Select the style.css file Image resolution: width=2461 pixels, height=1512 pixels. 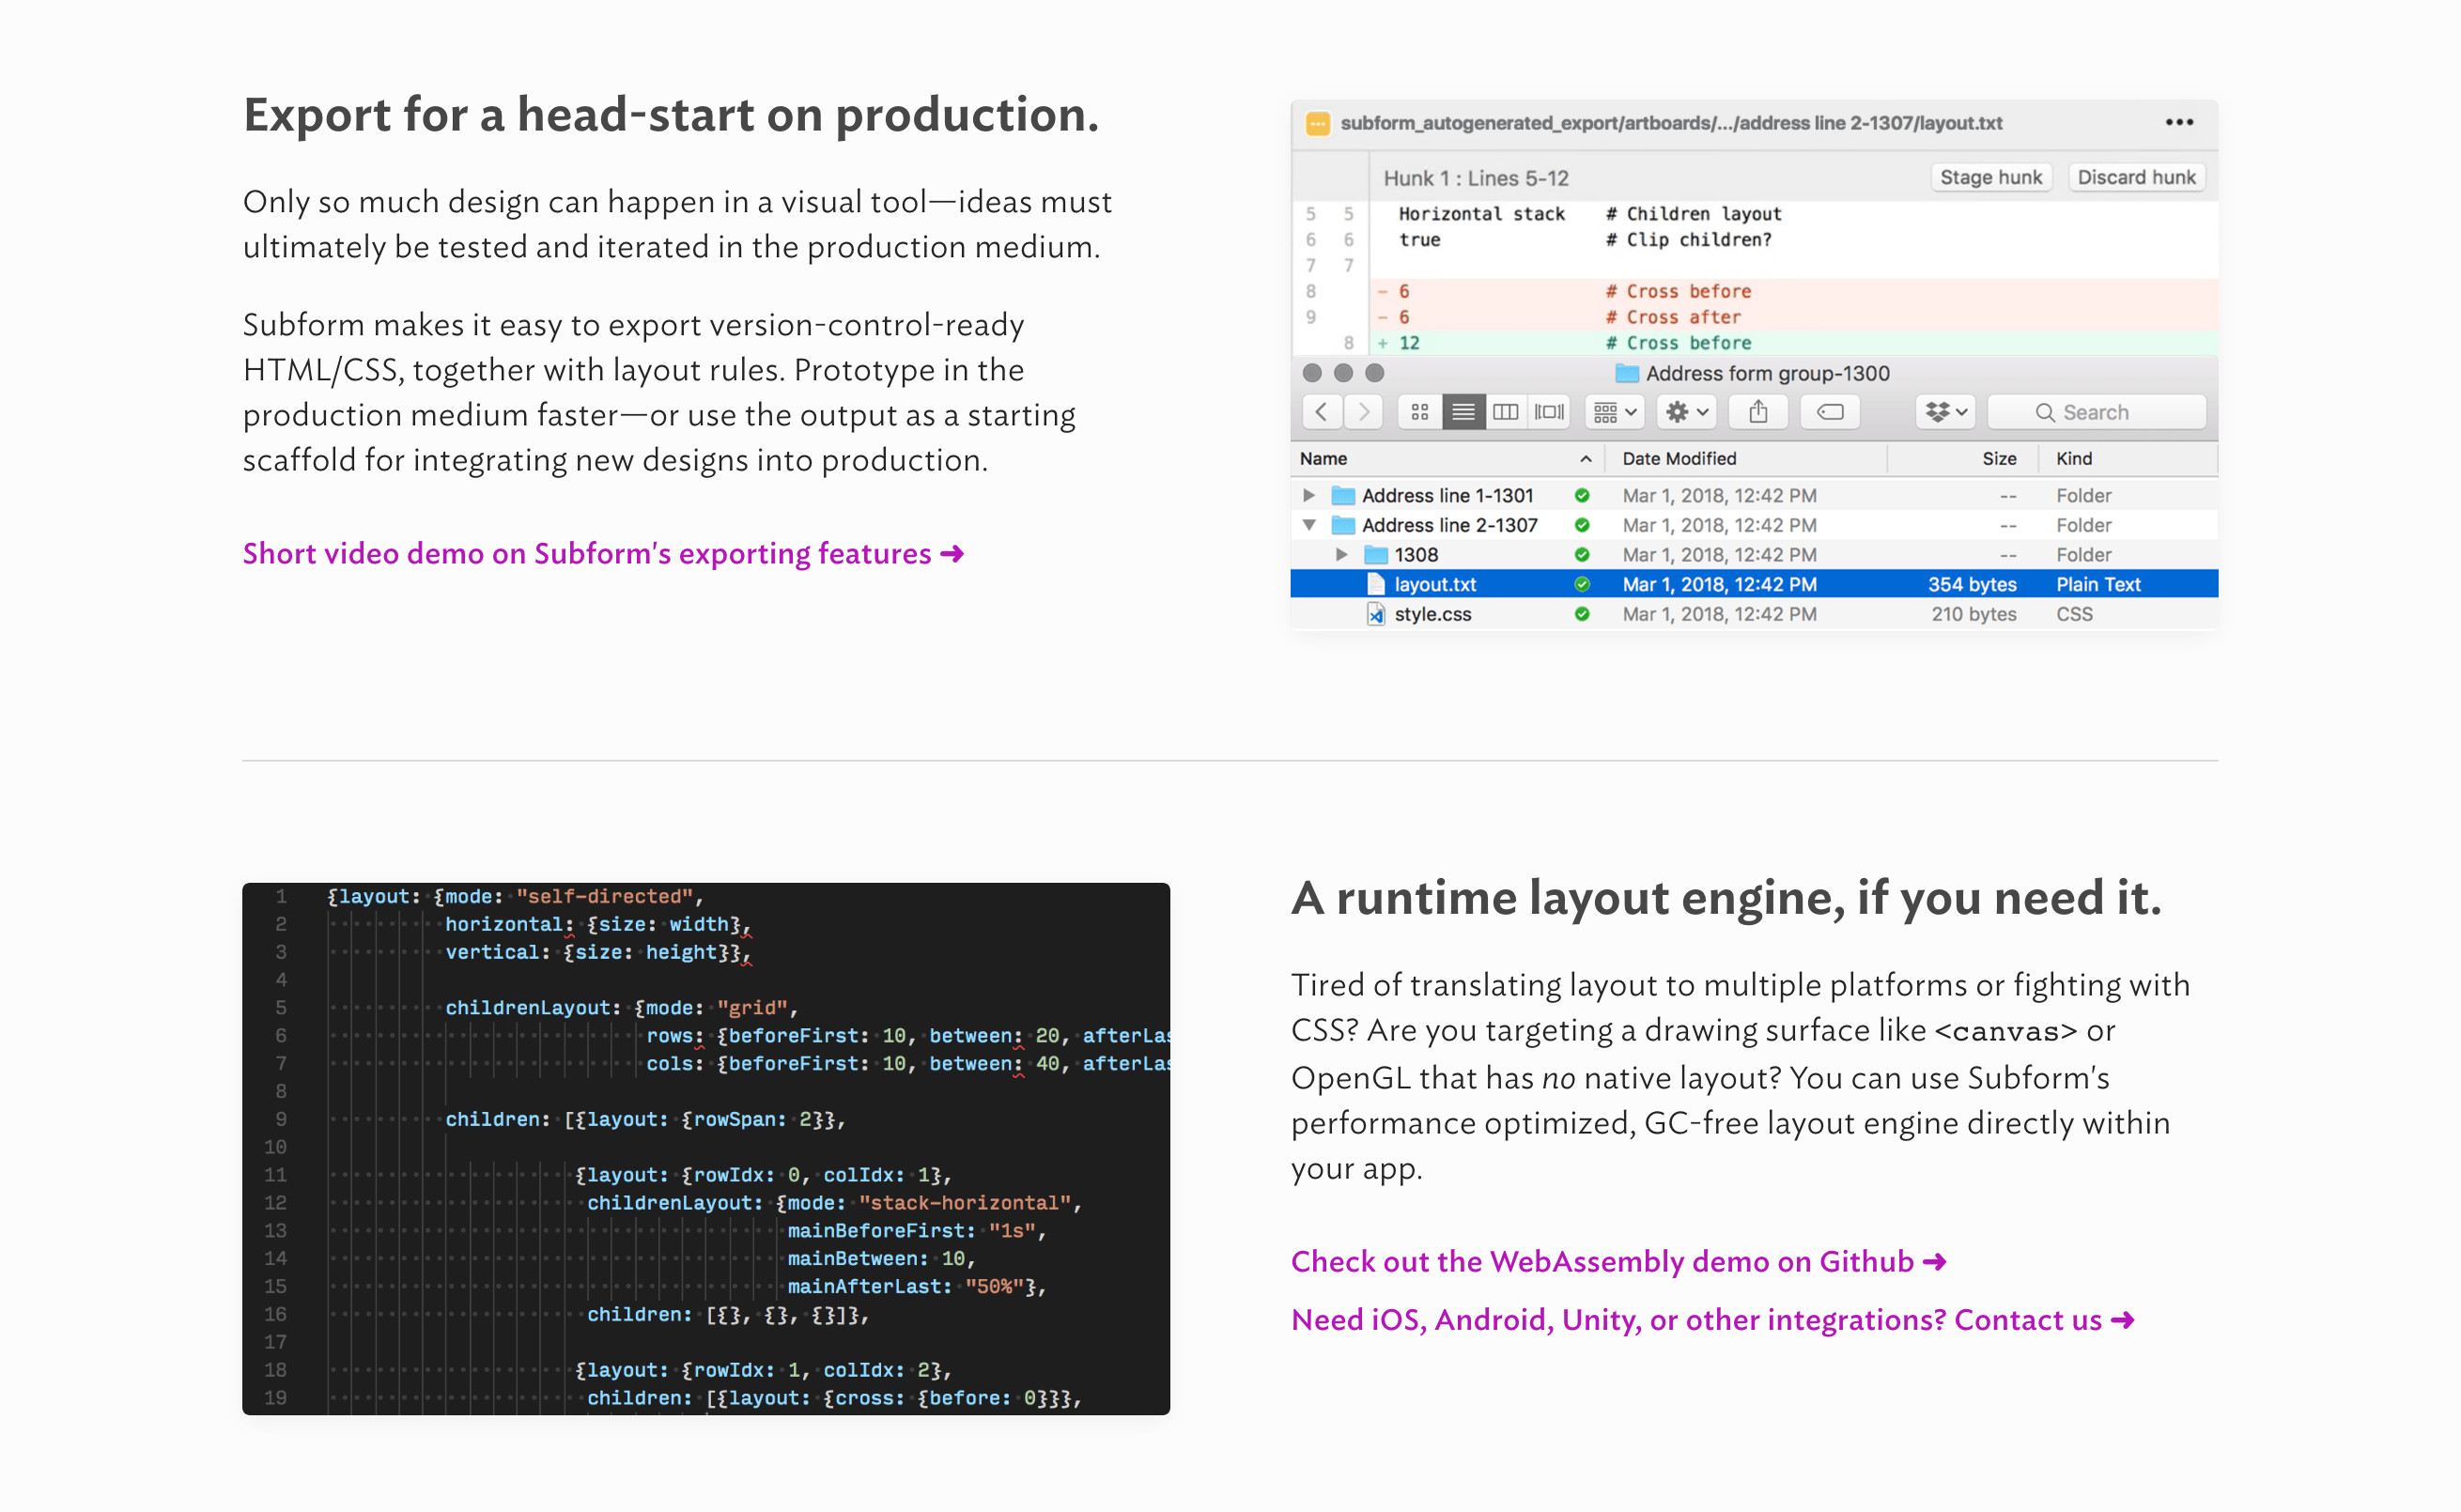pyautogui.click(x=1754, y=614)
